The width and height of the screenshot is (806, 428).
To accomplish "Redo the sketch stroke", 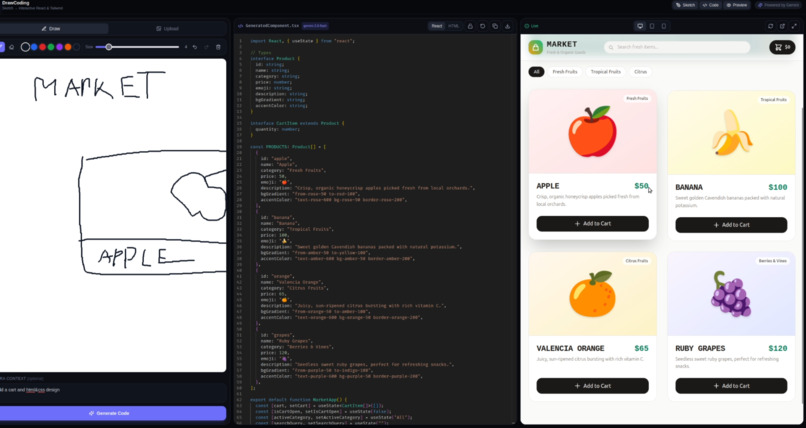I will [x=206, y=47].
